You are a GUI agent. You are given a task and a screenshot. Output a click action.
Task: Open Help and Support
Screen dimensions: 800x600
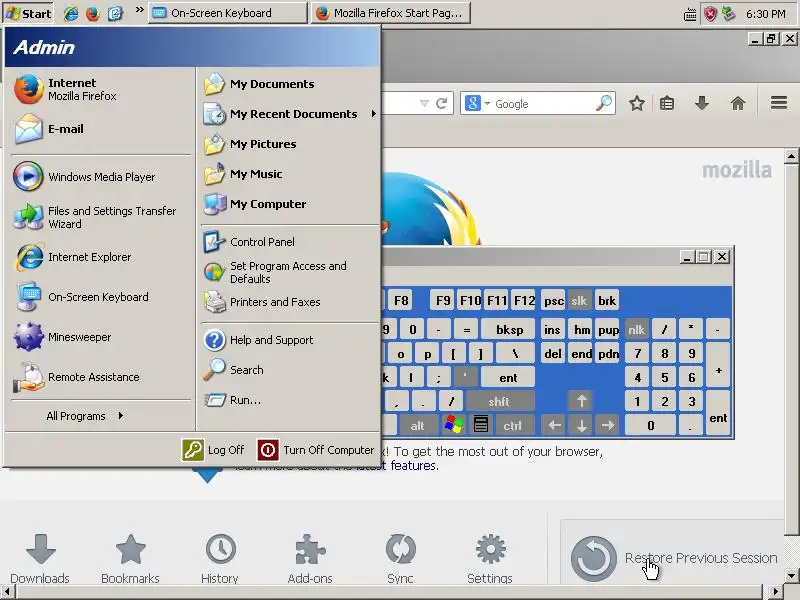point(290,340)
